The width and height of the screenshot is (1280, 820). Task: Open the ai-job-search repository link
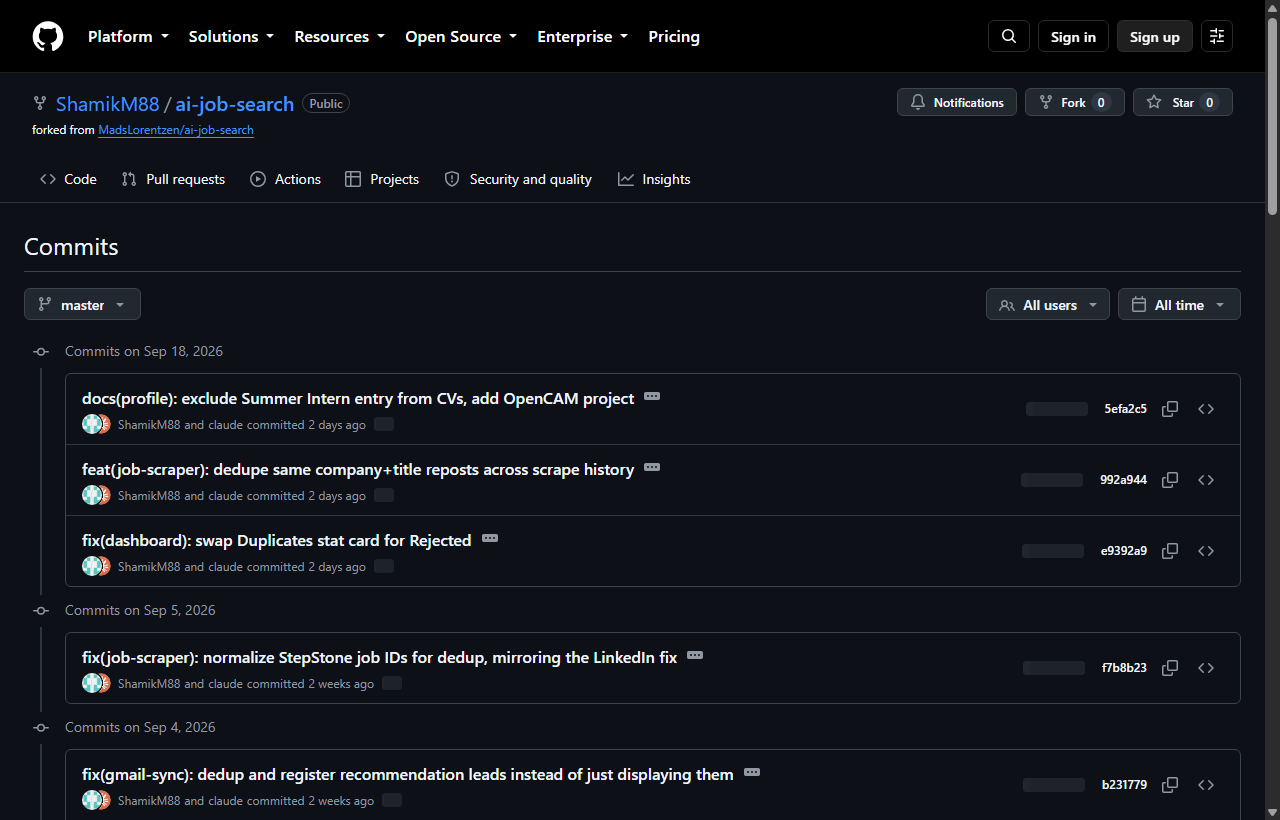point(235,104)
